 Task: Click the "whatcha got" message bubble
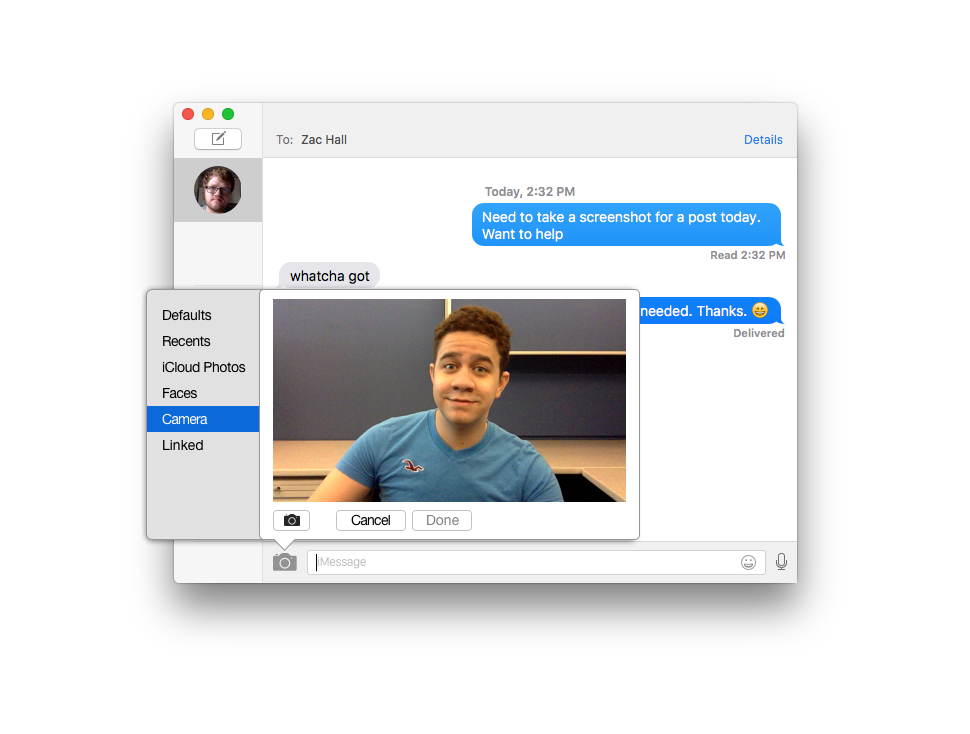pos(330,276)
